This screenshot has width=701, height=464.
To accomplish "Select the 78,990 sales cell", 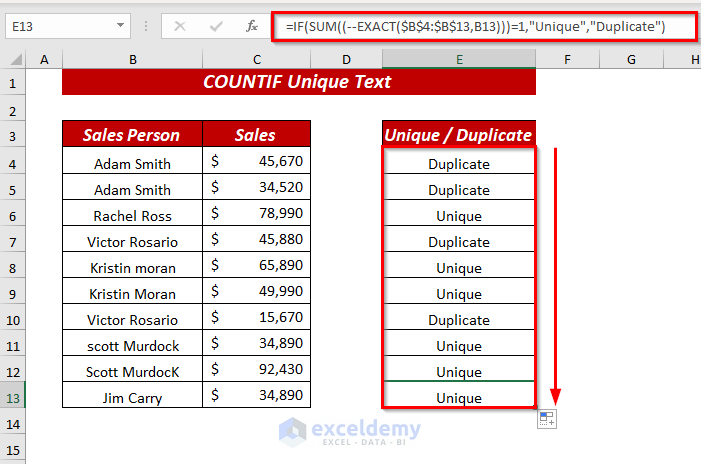I will pyautogui.click(x=256, y=213).
